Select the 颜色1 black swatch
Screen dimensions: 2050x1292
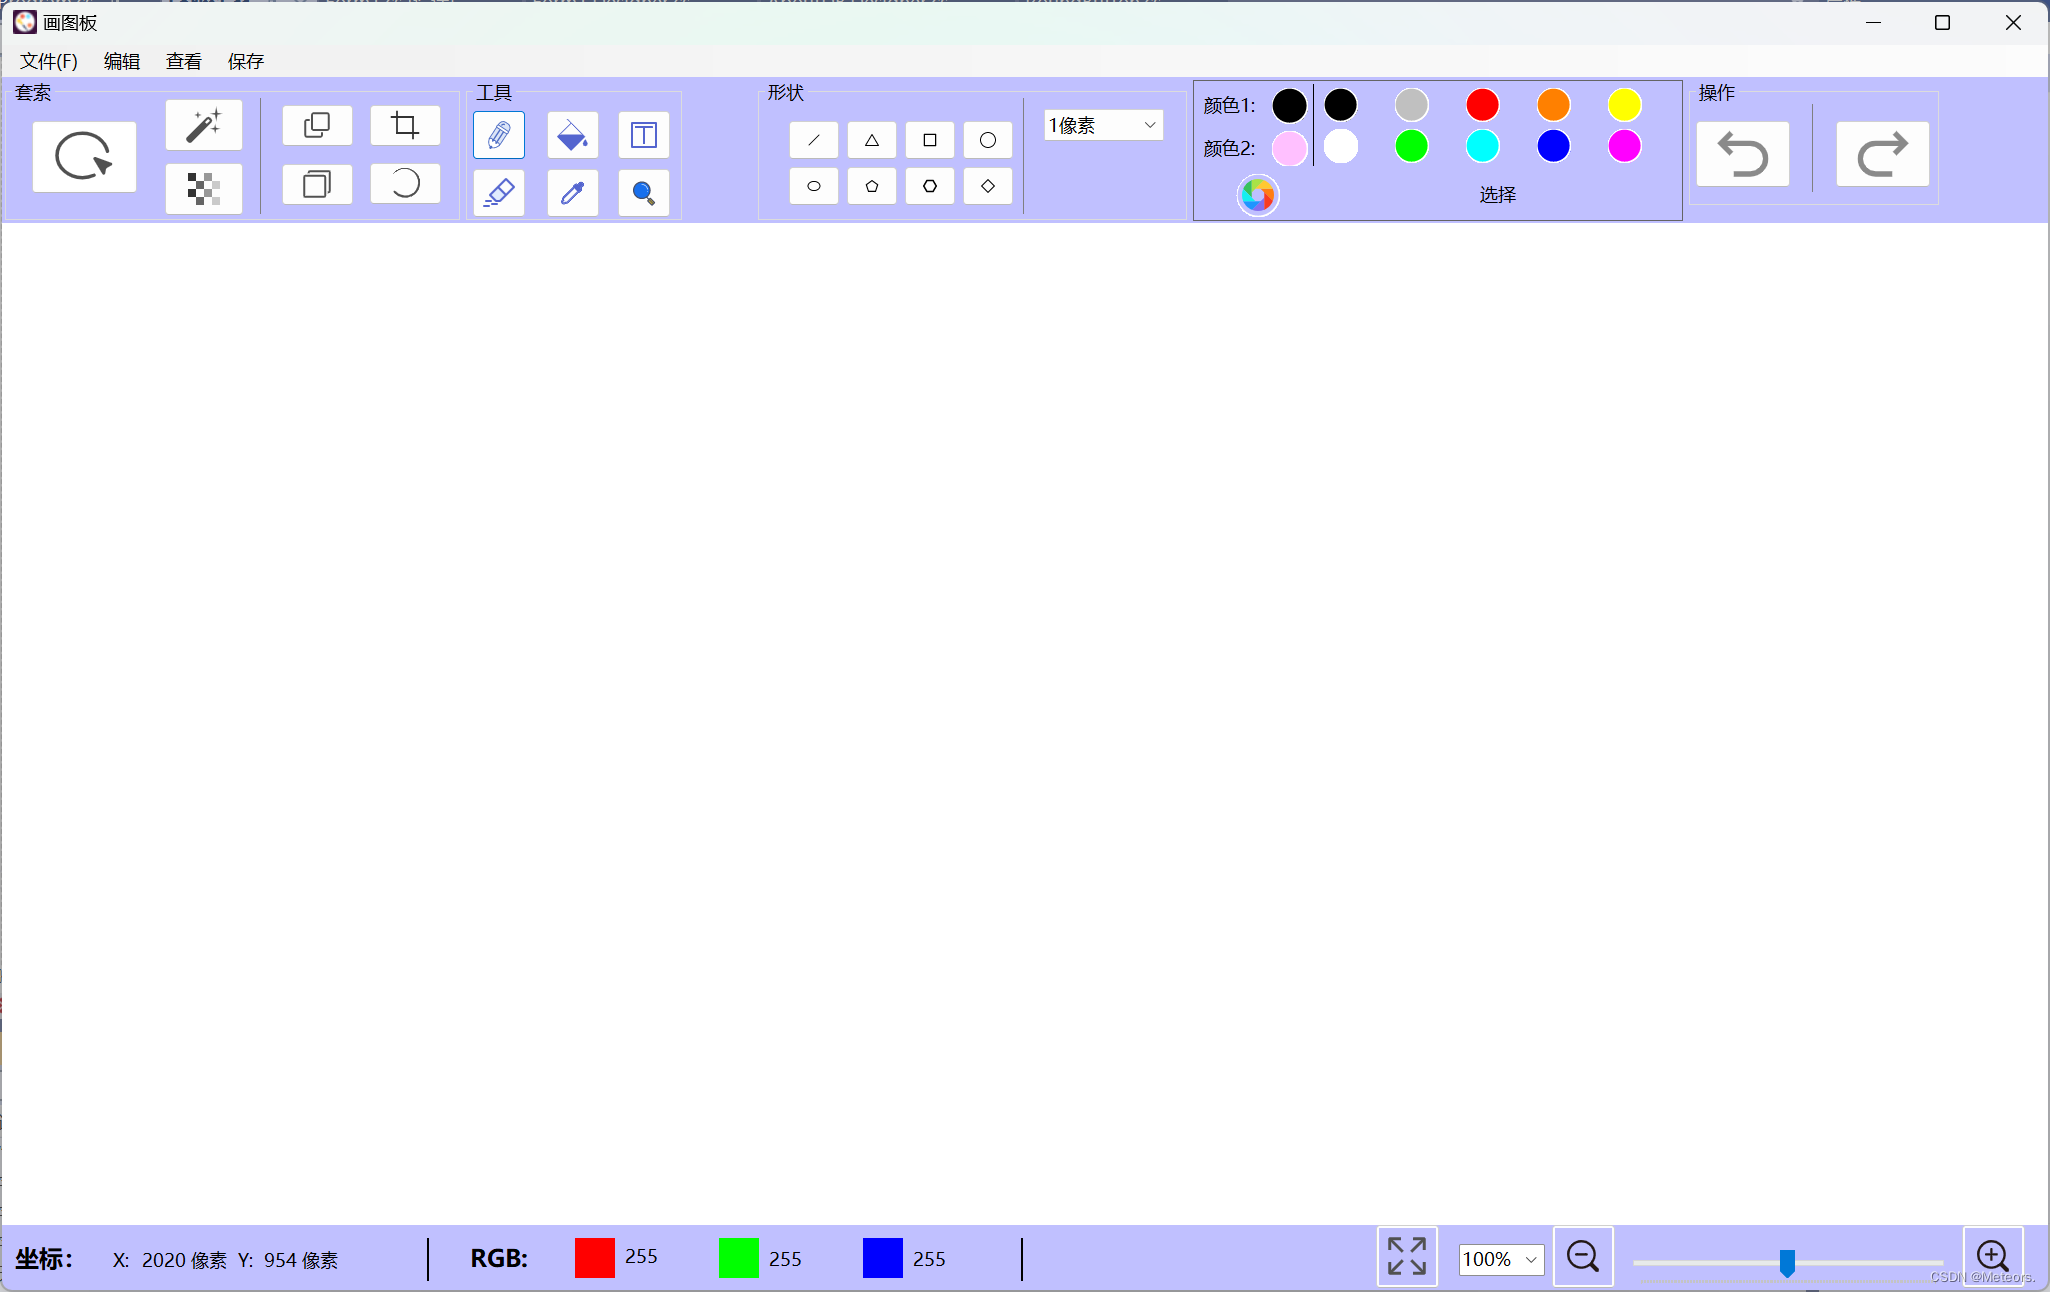pyautogui.click(x=1290, y=105)
